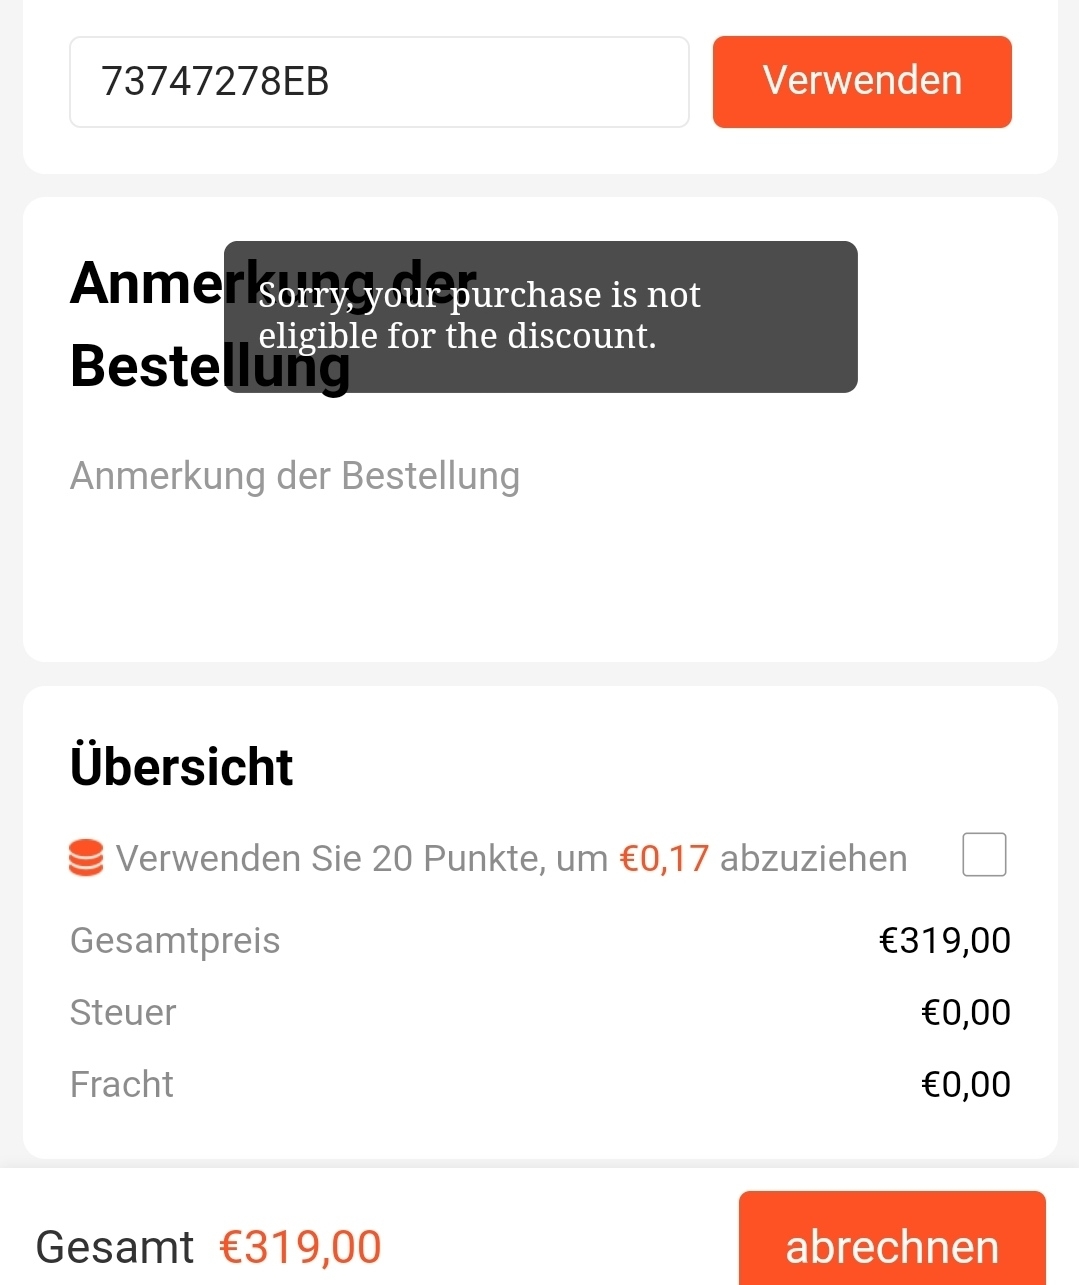Select the bold Anmerkung der Bestellung heading
The height and width of the screenshot is (1285, 1079).
click(273, 324)
